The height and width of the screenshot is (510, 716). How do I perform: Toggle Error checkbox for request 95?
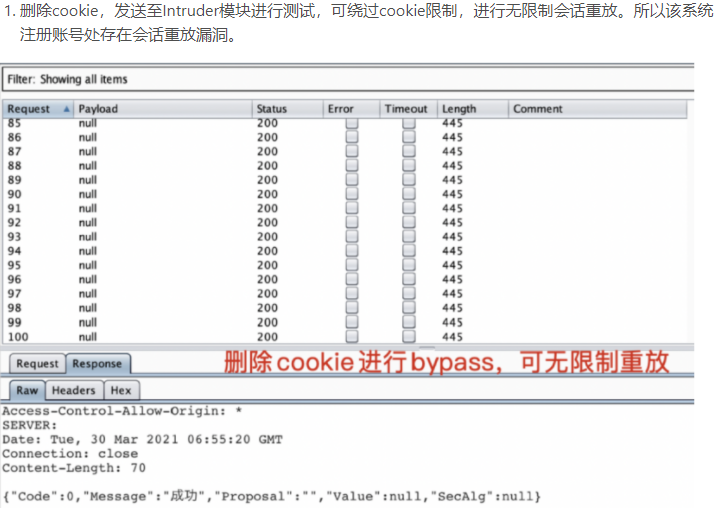coord(352,265)
